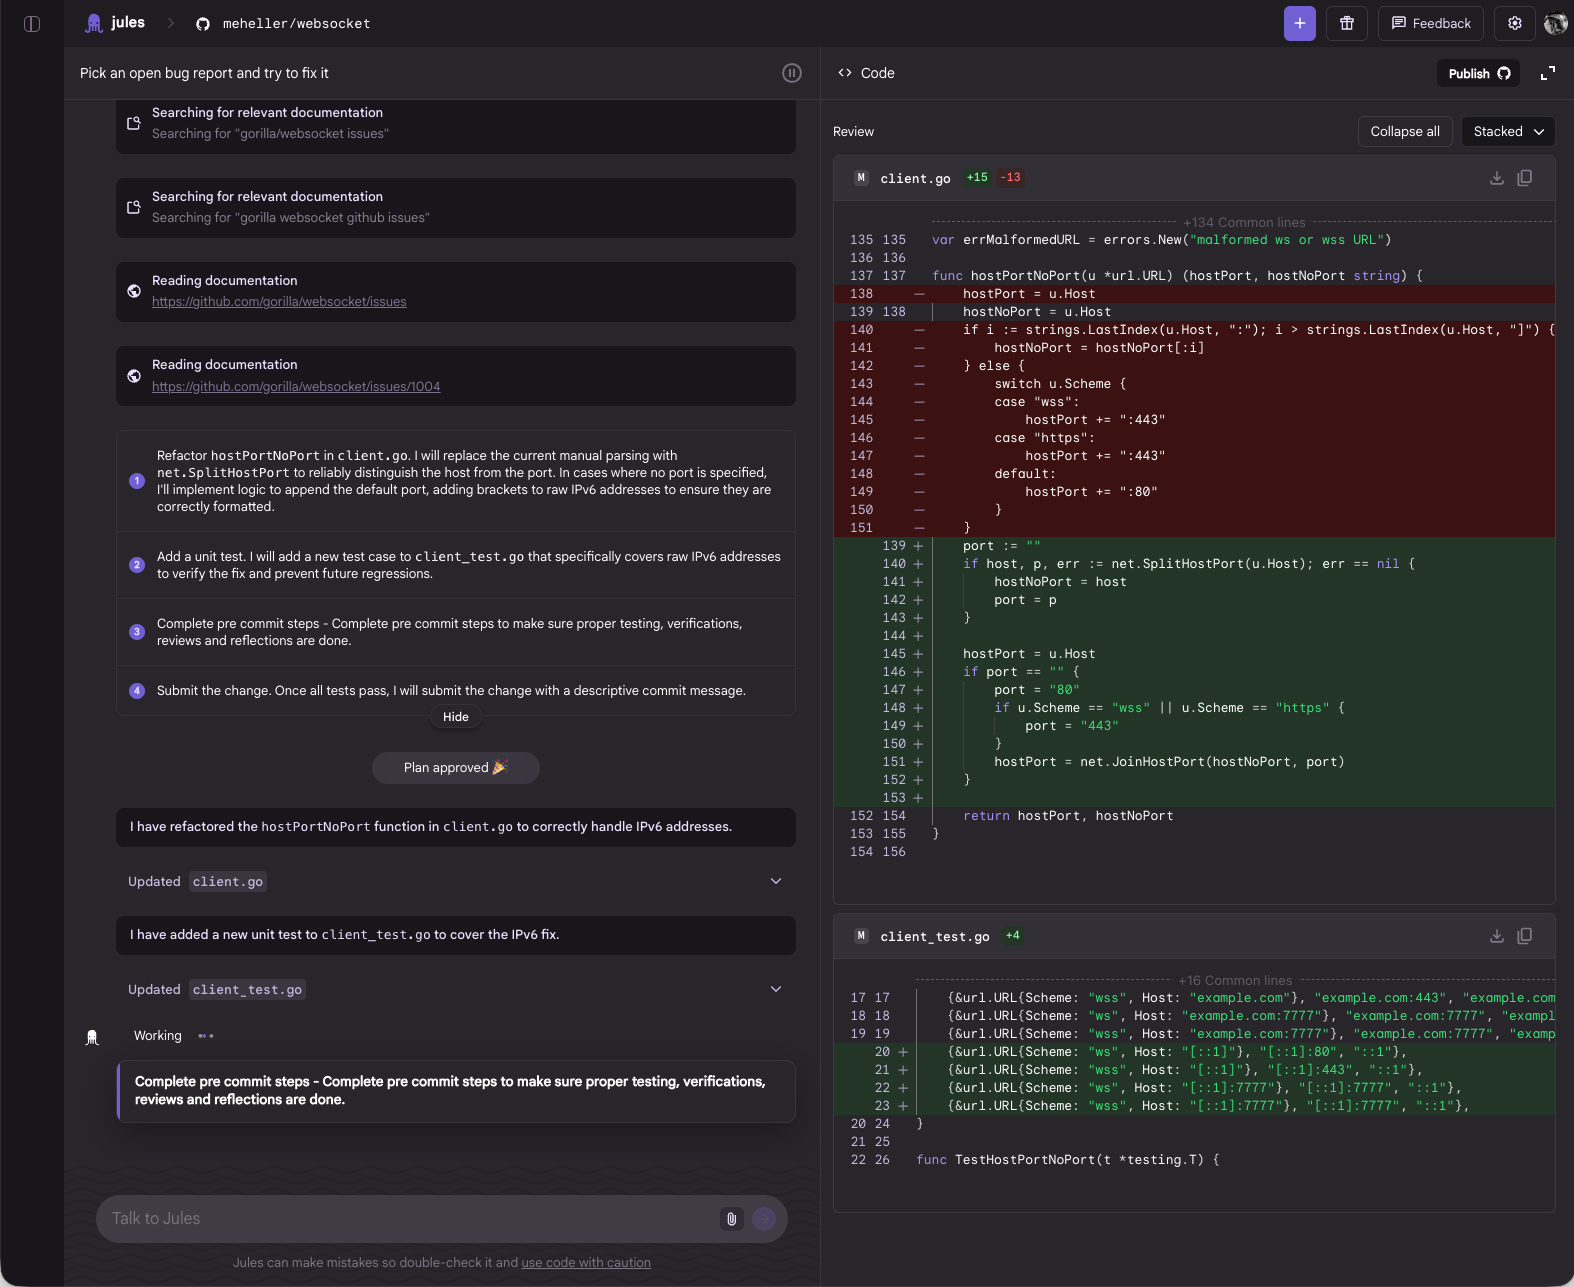The image size is (1574, 1287).
Task: Collapse client.go diff using M badge
Action: click(860, 178)
